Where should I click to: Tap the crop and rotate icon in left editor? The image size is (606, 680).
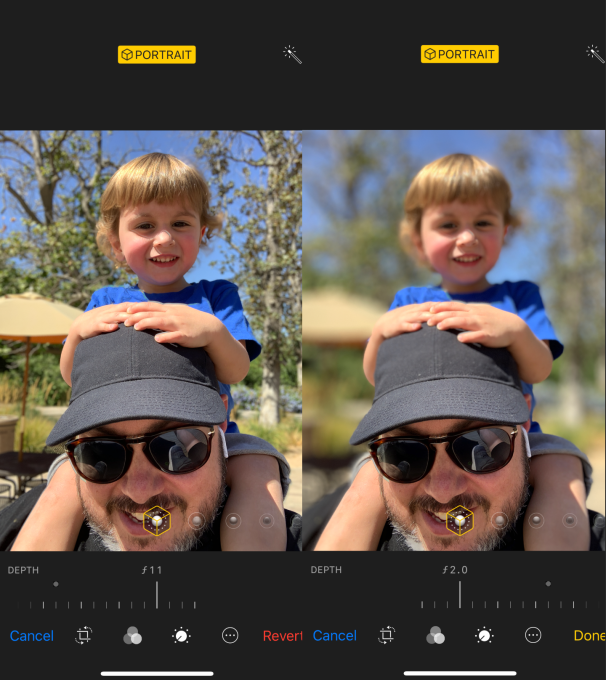pos(83,635)
